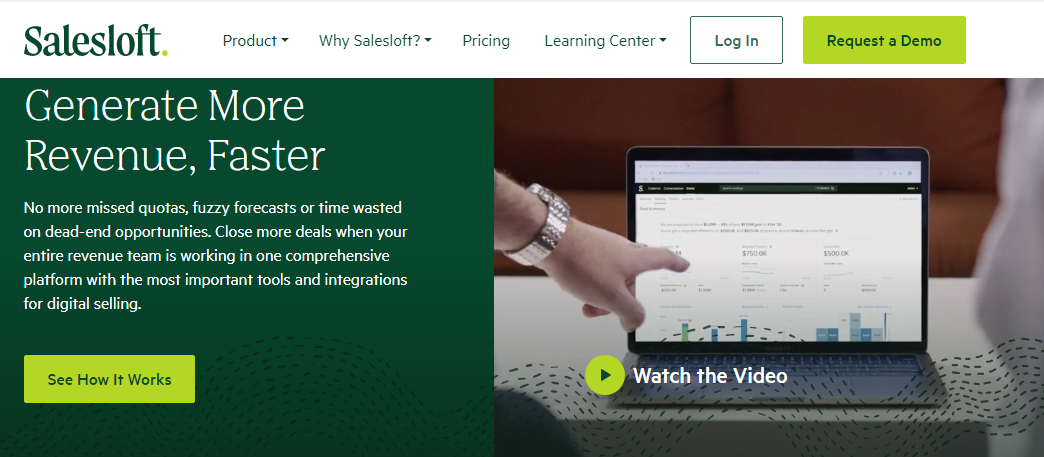Expand the caret arrow beside Product
The width and height of the screenshot is (1044, 457).
[285, 41]
